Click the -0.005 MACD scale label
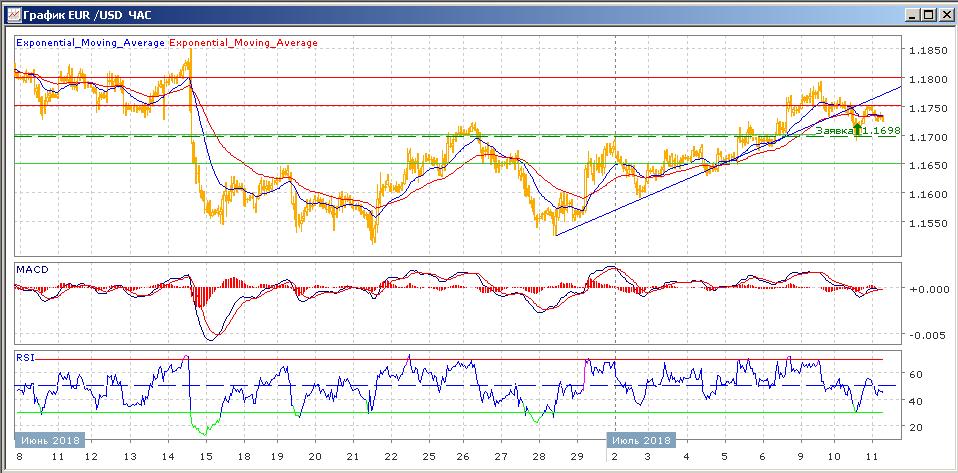The height and width of the screenshot is (473, 958). [927, 336]
